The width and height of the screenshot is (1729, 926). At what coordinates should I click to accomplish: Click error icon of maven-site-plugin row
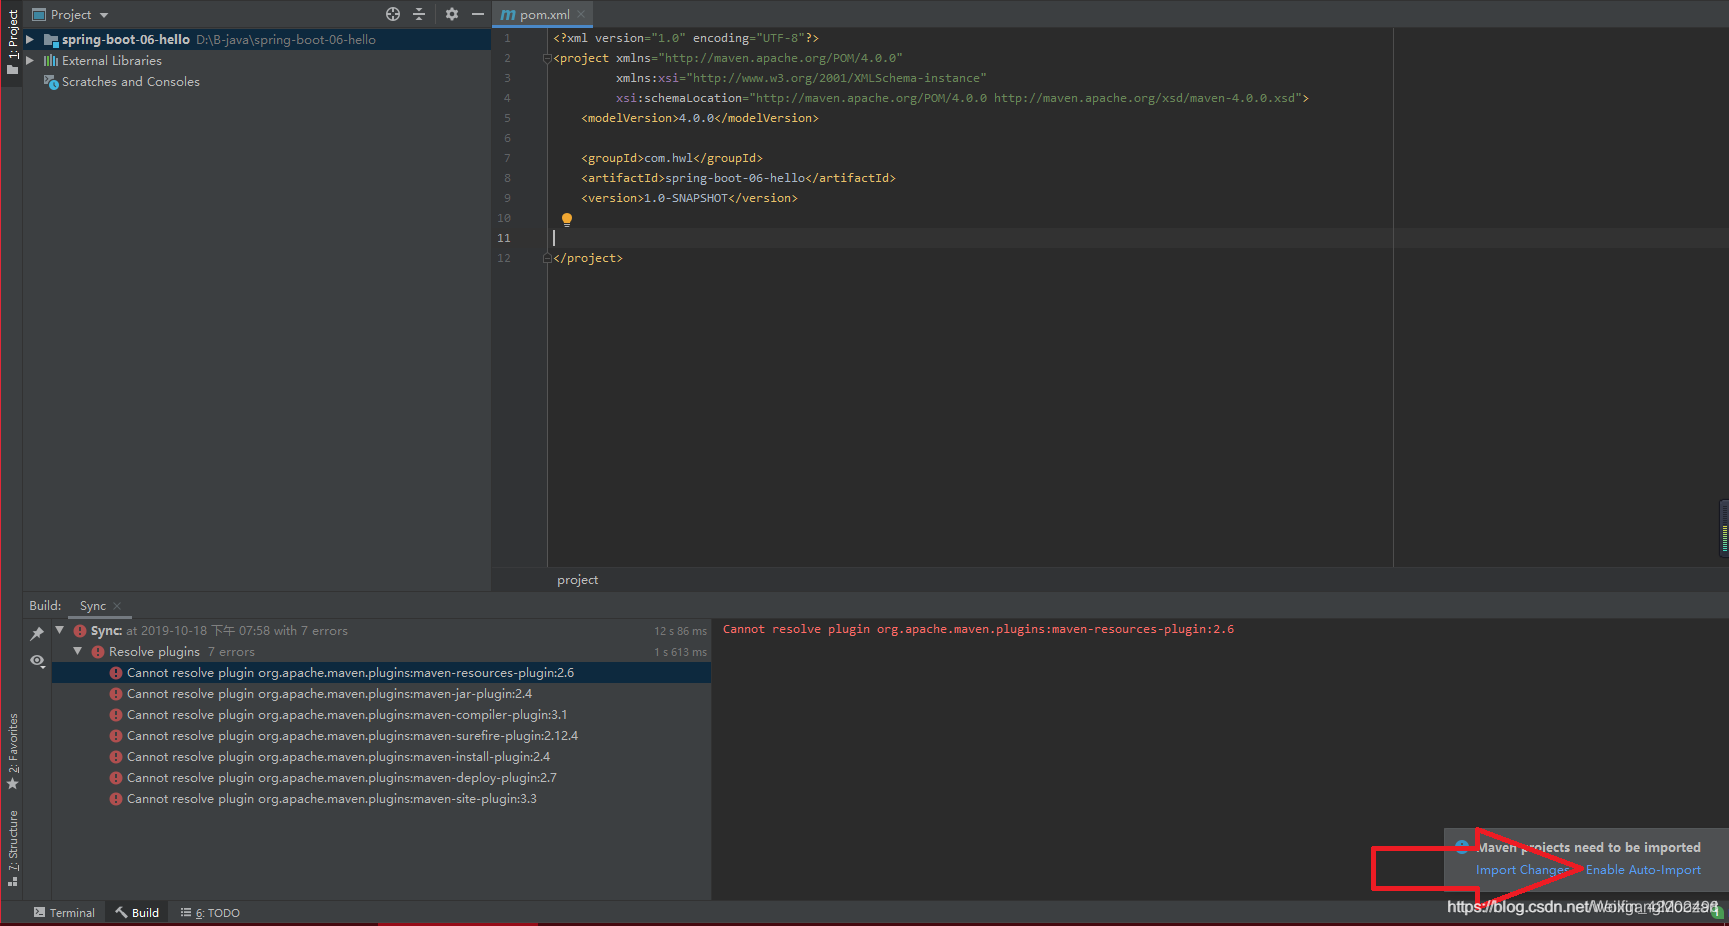116,799
